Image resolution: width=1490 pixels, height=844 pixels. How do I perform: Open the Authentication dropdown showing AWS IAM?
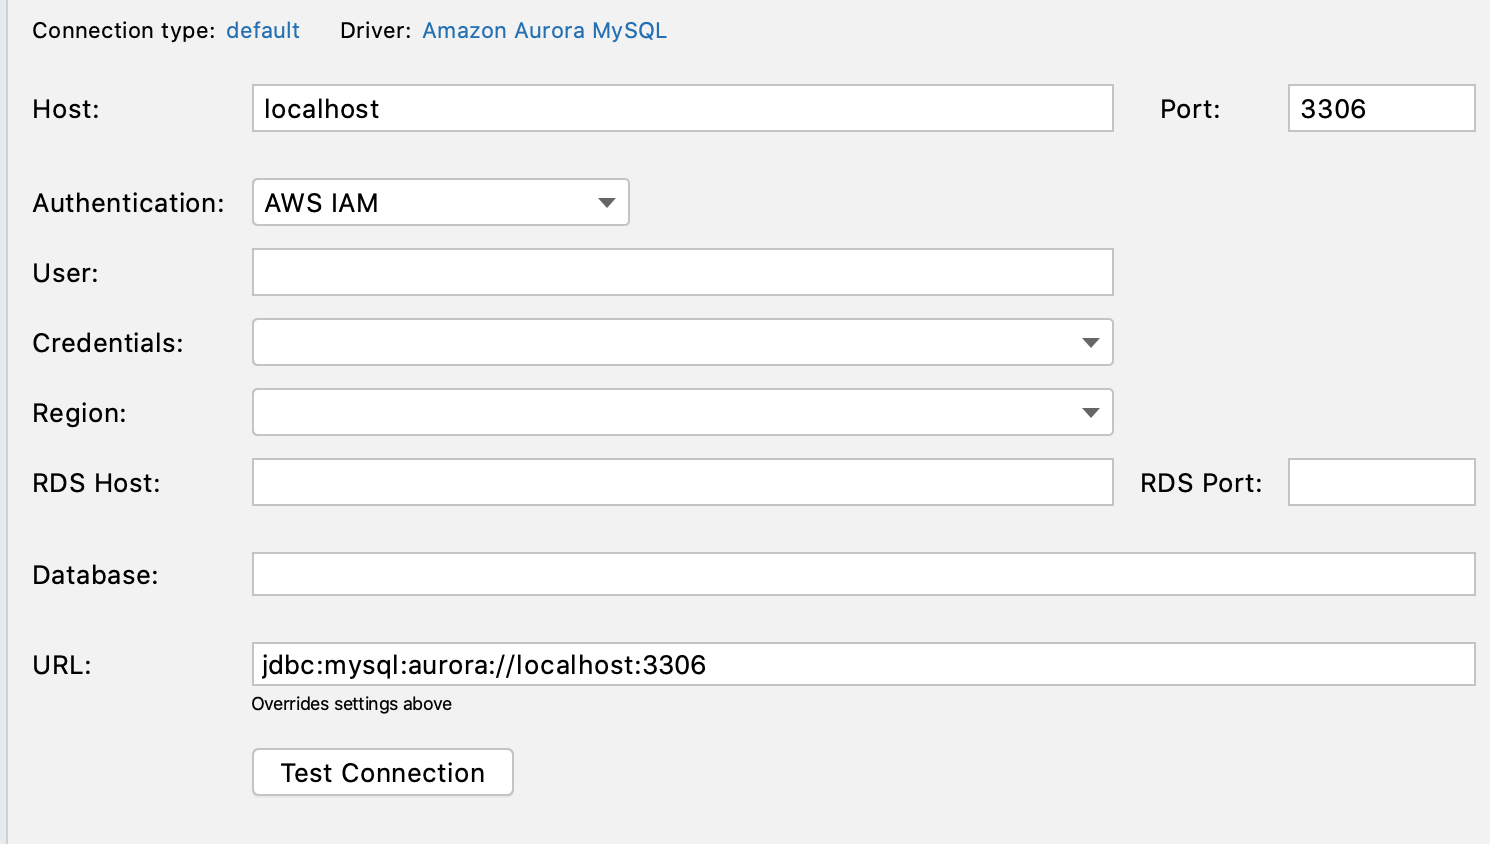pos(440,202)
